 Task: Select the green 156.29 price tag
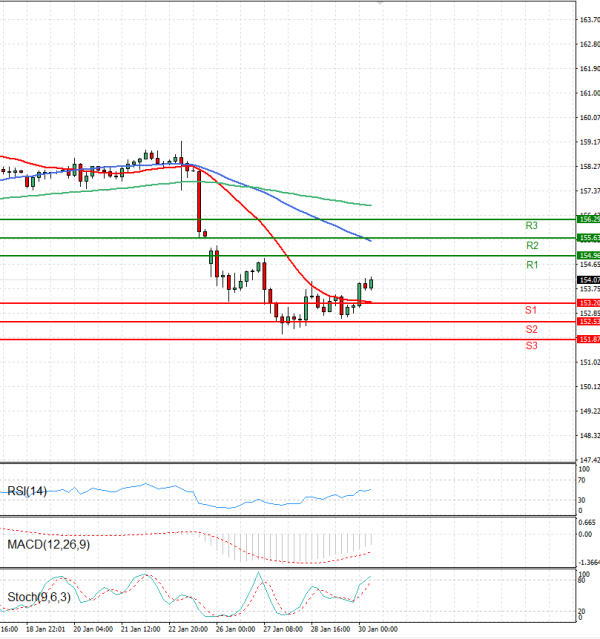pos(588,218)
